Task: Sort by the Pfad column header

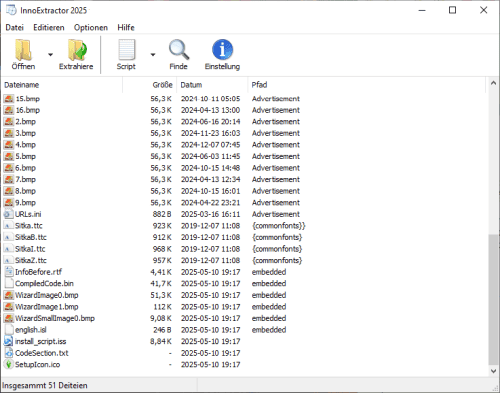Action: (x=366, y=85)
